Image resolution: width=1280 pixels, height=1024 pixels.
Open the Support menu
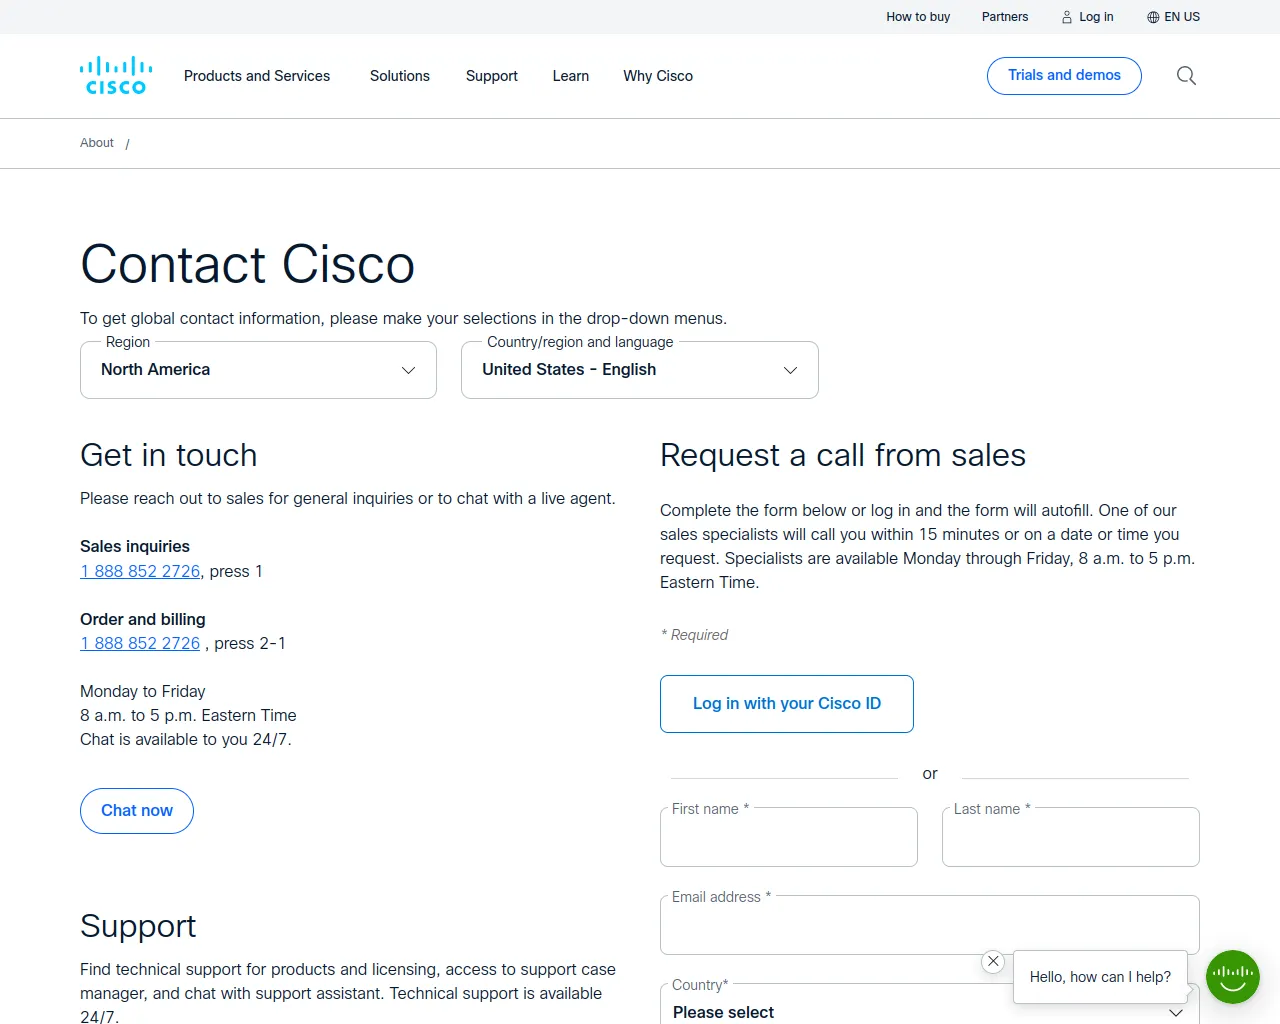(x=492, y=76)
